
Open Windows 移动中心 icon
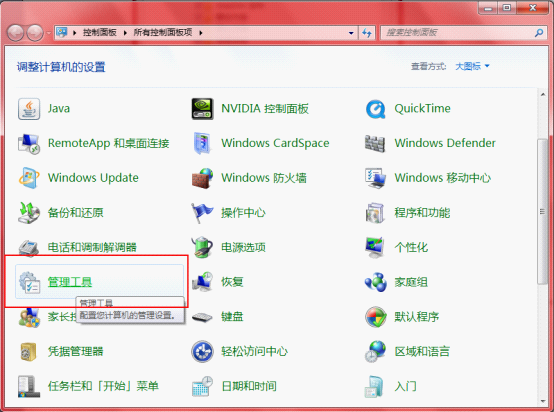(375, 178)
